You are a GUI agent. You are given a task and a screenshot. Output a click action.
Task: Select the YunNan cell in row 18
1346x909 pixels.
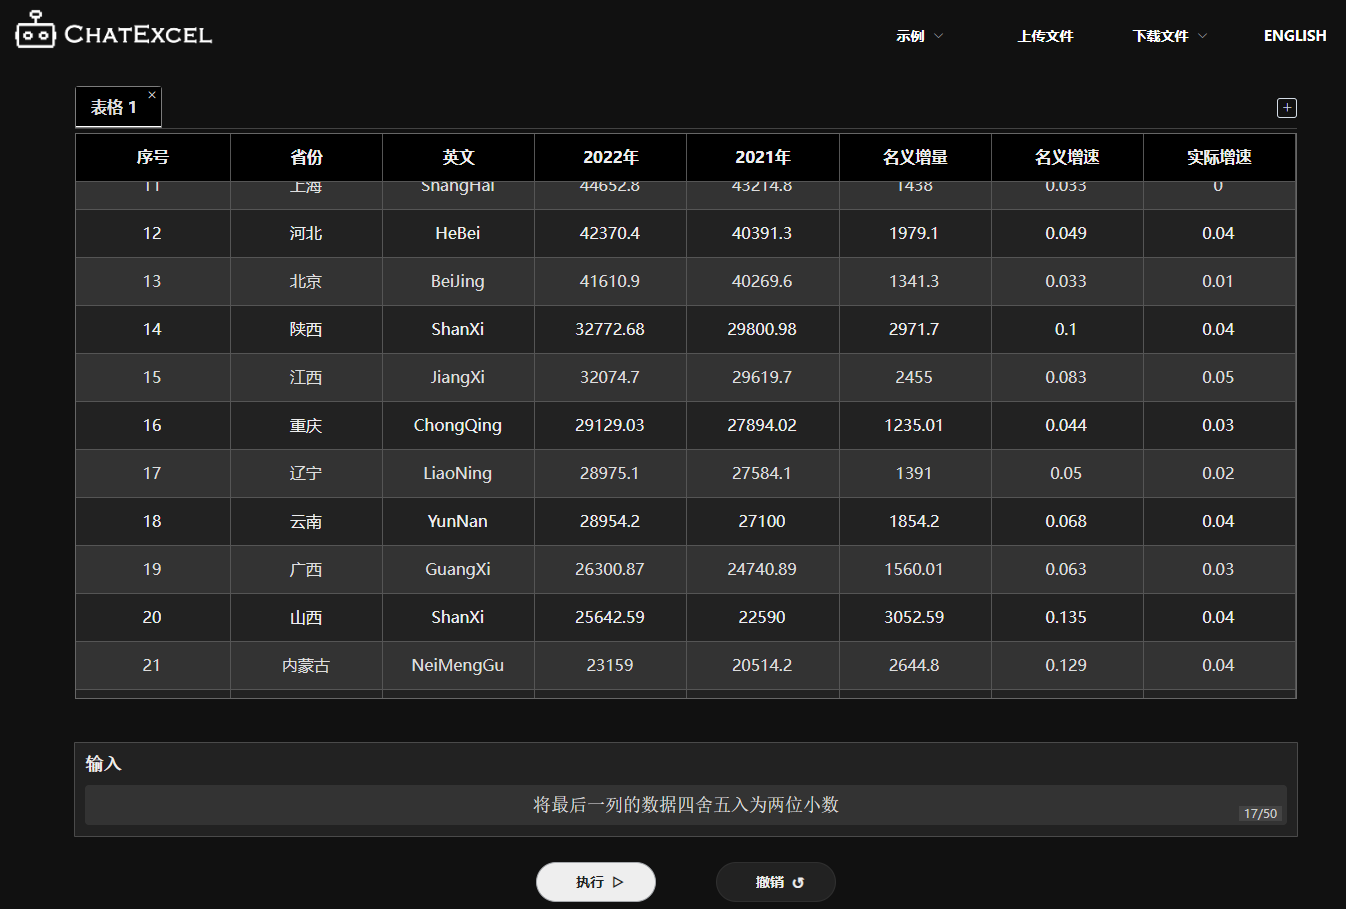click(457, 521)
